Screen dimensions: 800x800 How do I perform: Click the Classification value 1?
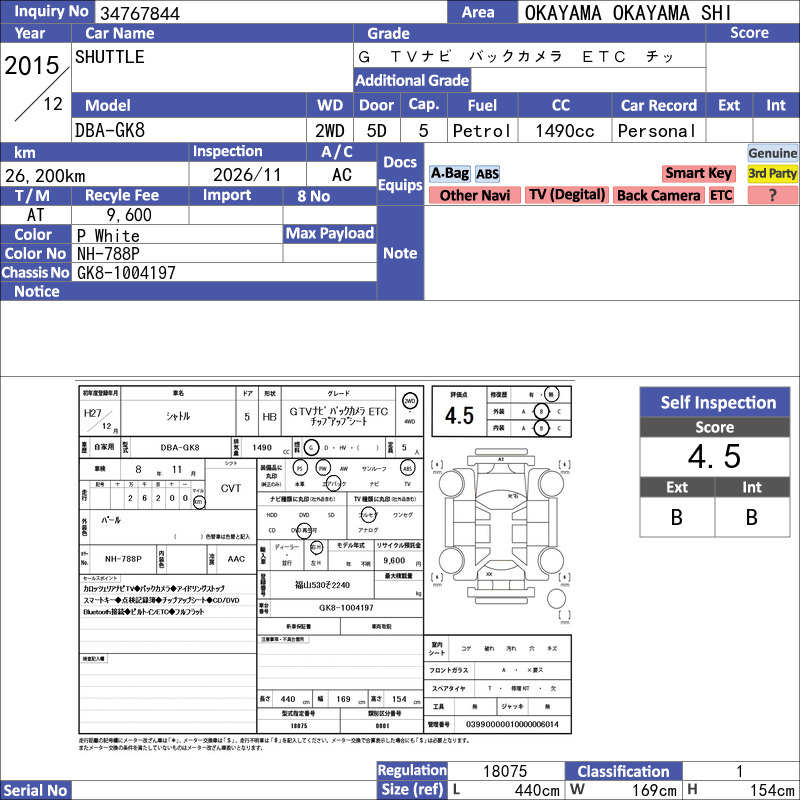pyautogui.click(x=739, y=771)
